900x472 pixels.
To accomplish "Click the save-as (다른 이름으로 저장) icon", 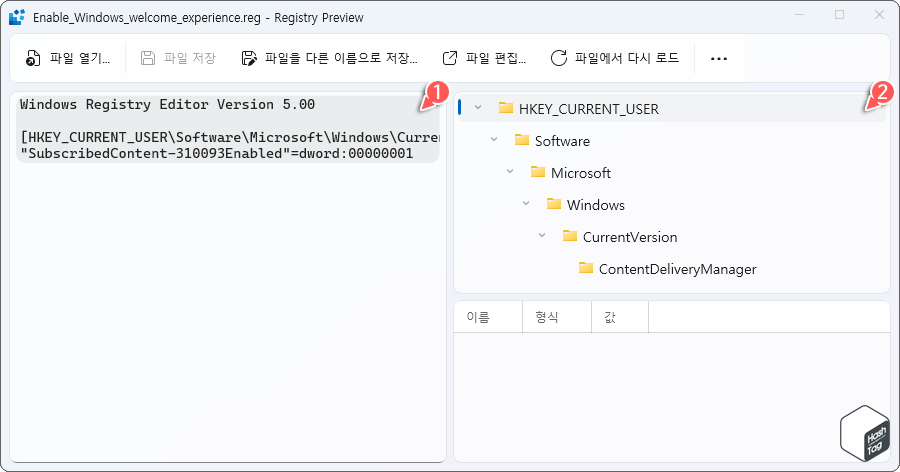I will tap(249, 58).
